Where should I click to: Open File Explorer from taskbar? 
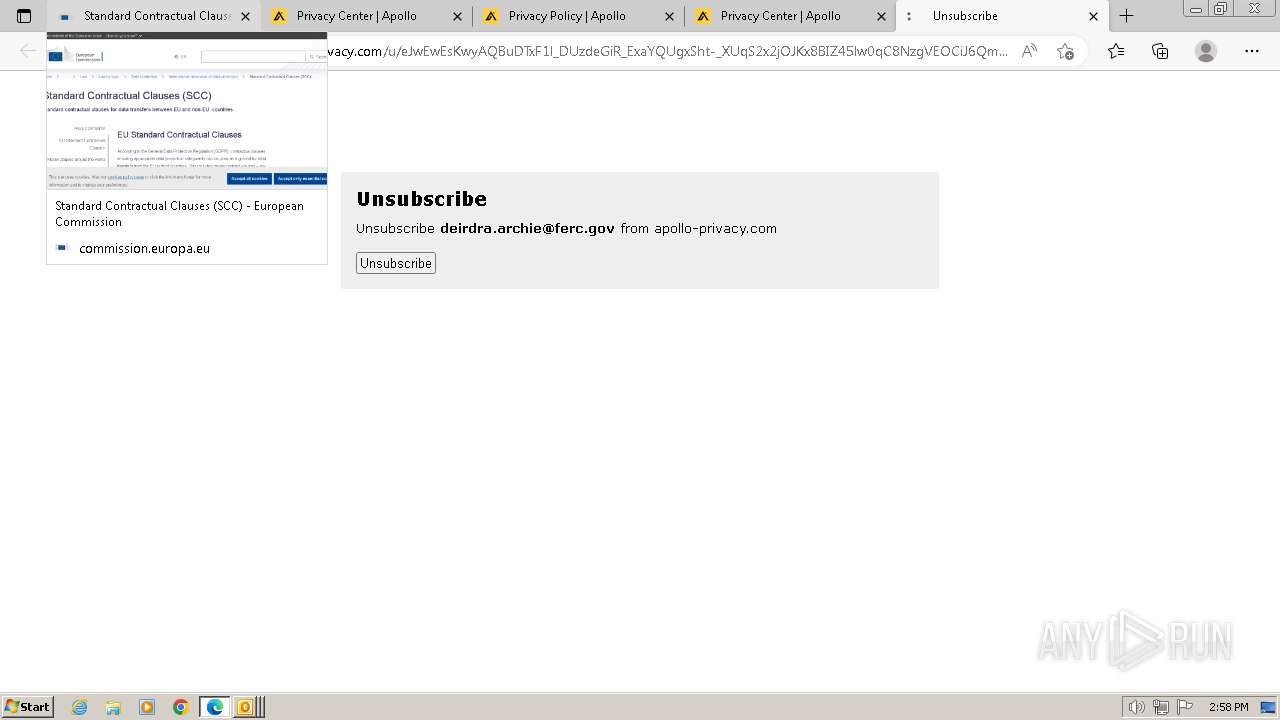tap(113, 707)
